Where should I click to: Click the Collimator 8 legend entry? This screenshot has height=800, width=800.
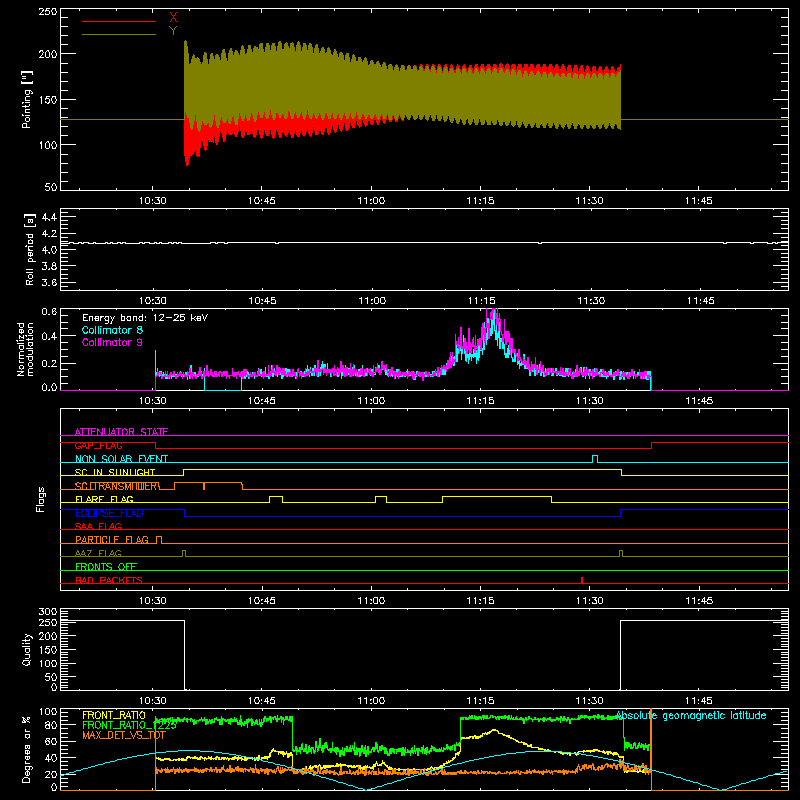112,330
